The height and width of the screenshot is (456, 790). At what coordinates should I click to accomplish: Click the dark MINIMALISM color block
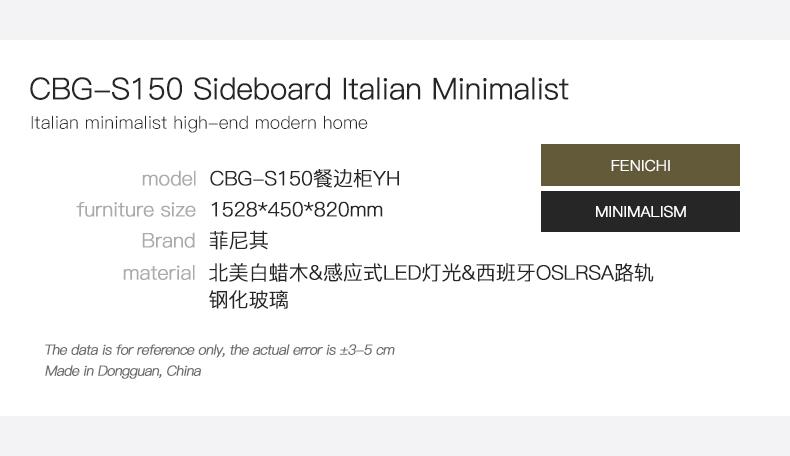tap(640, 212)
